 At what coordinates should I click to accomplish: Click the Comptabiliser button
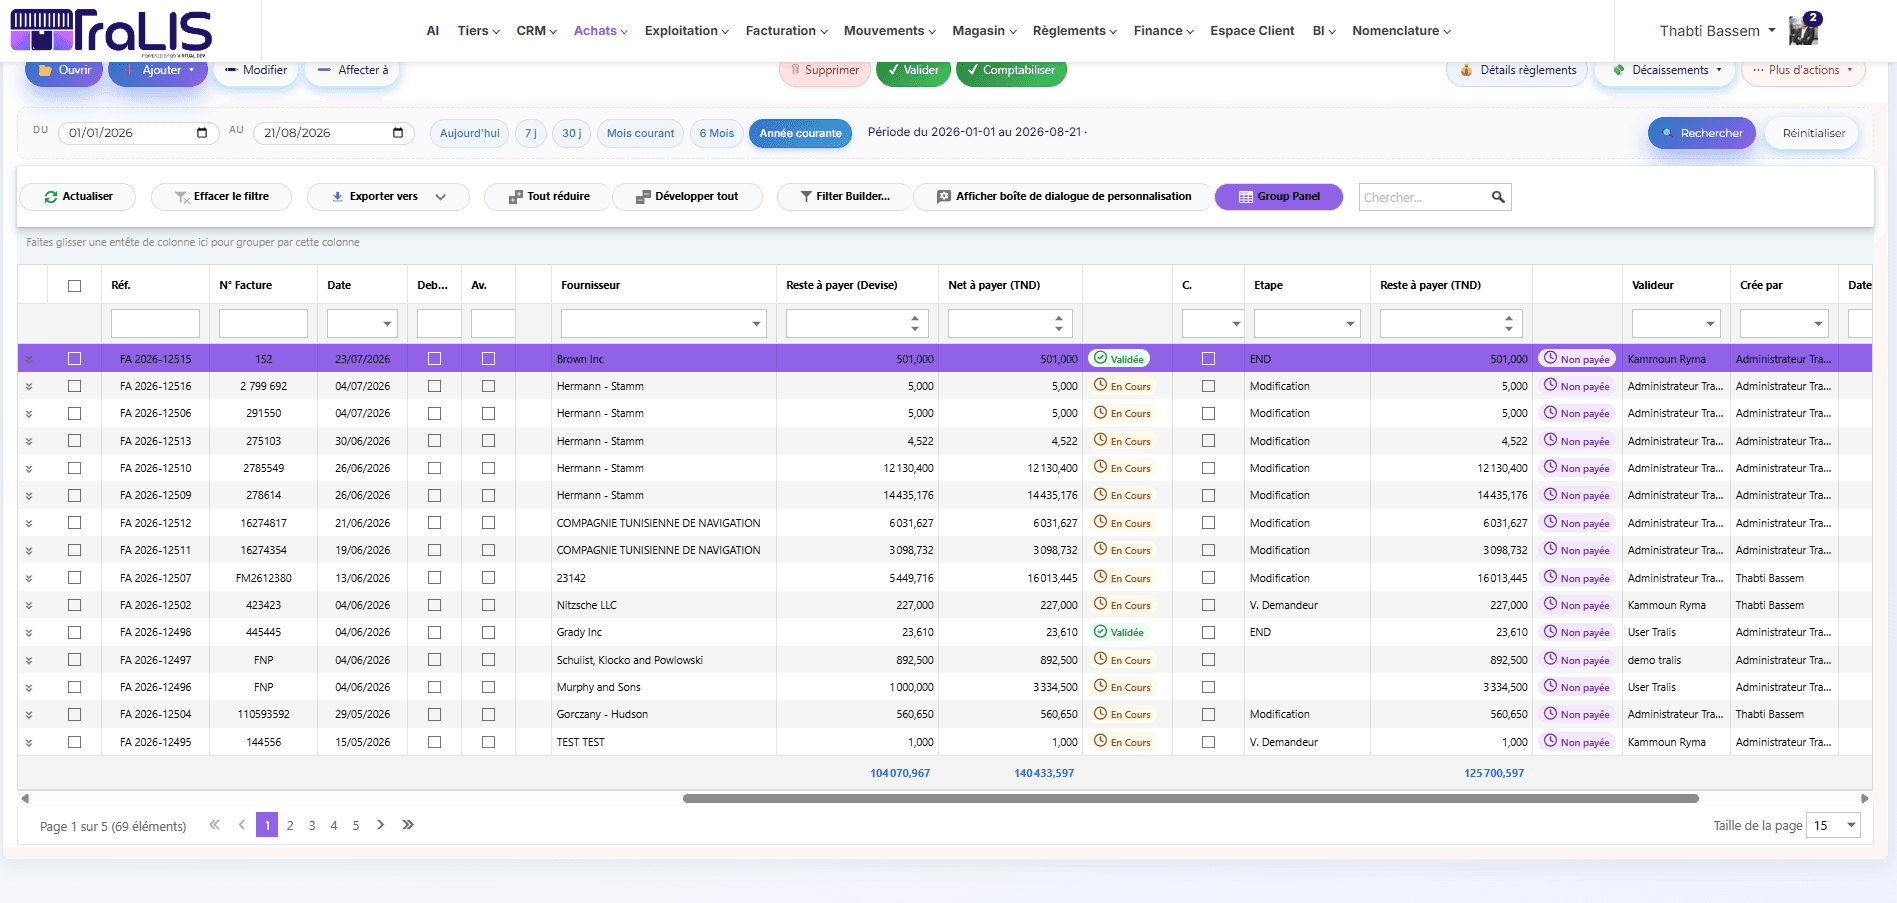pos(1011,70)
